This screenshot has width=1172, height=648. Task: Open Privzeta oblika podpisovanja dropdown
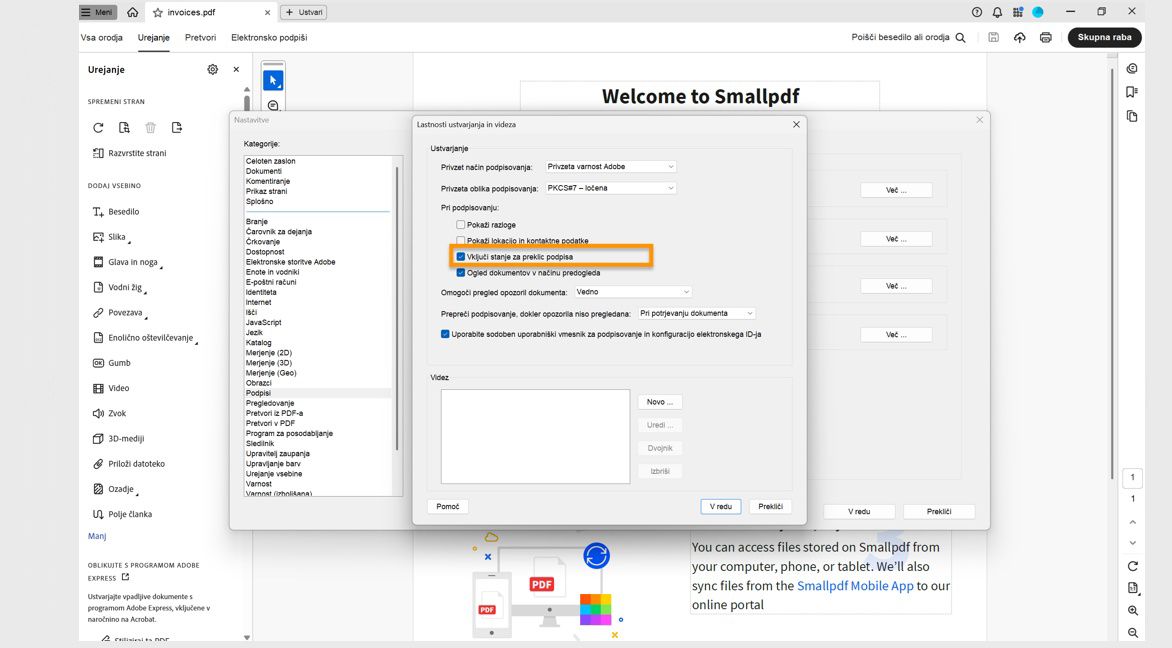click(x=611, y=188)
